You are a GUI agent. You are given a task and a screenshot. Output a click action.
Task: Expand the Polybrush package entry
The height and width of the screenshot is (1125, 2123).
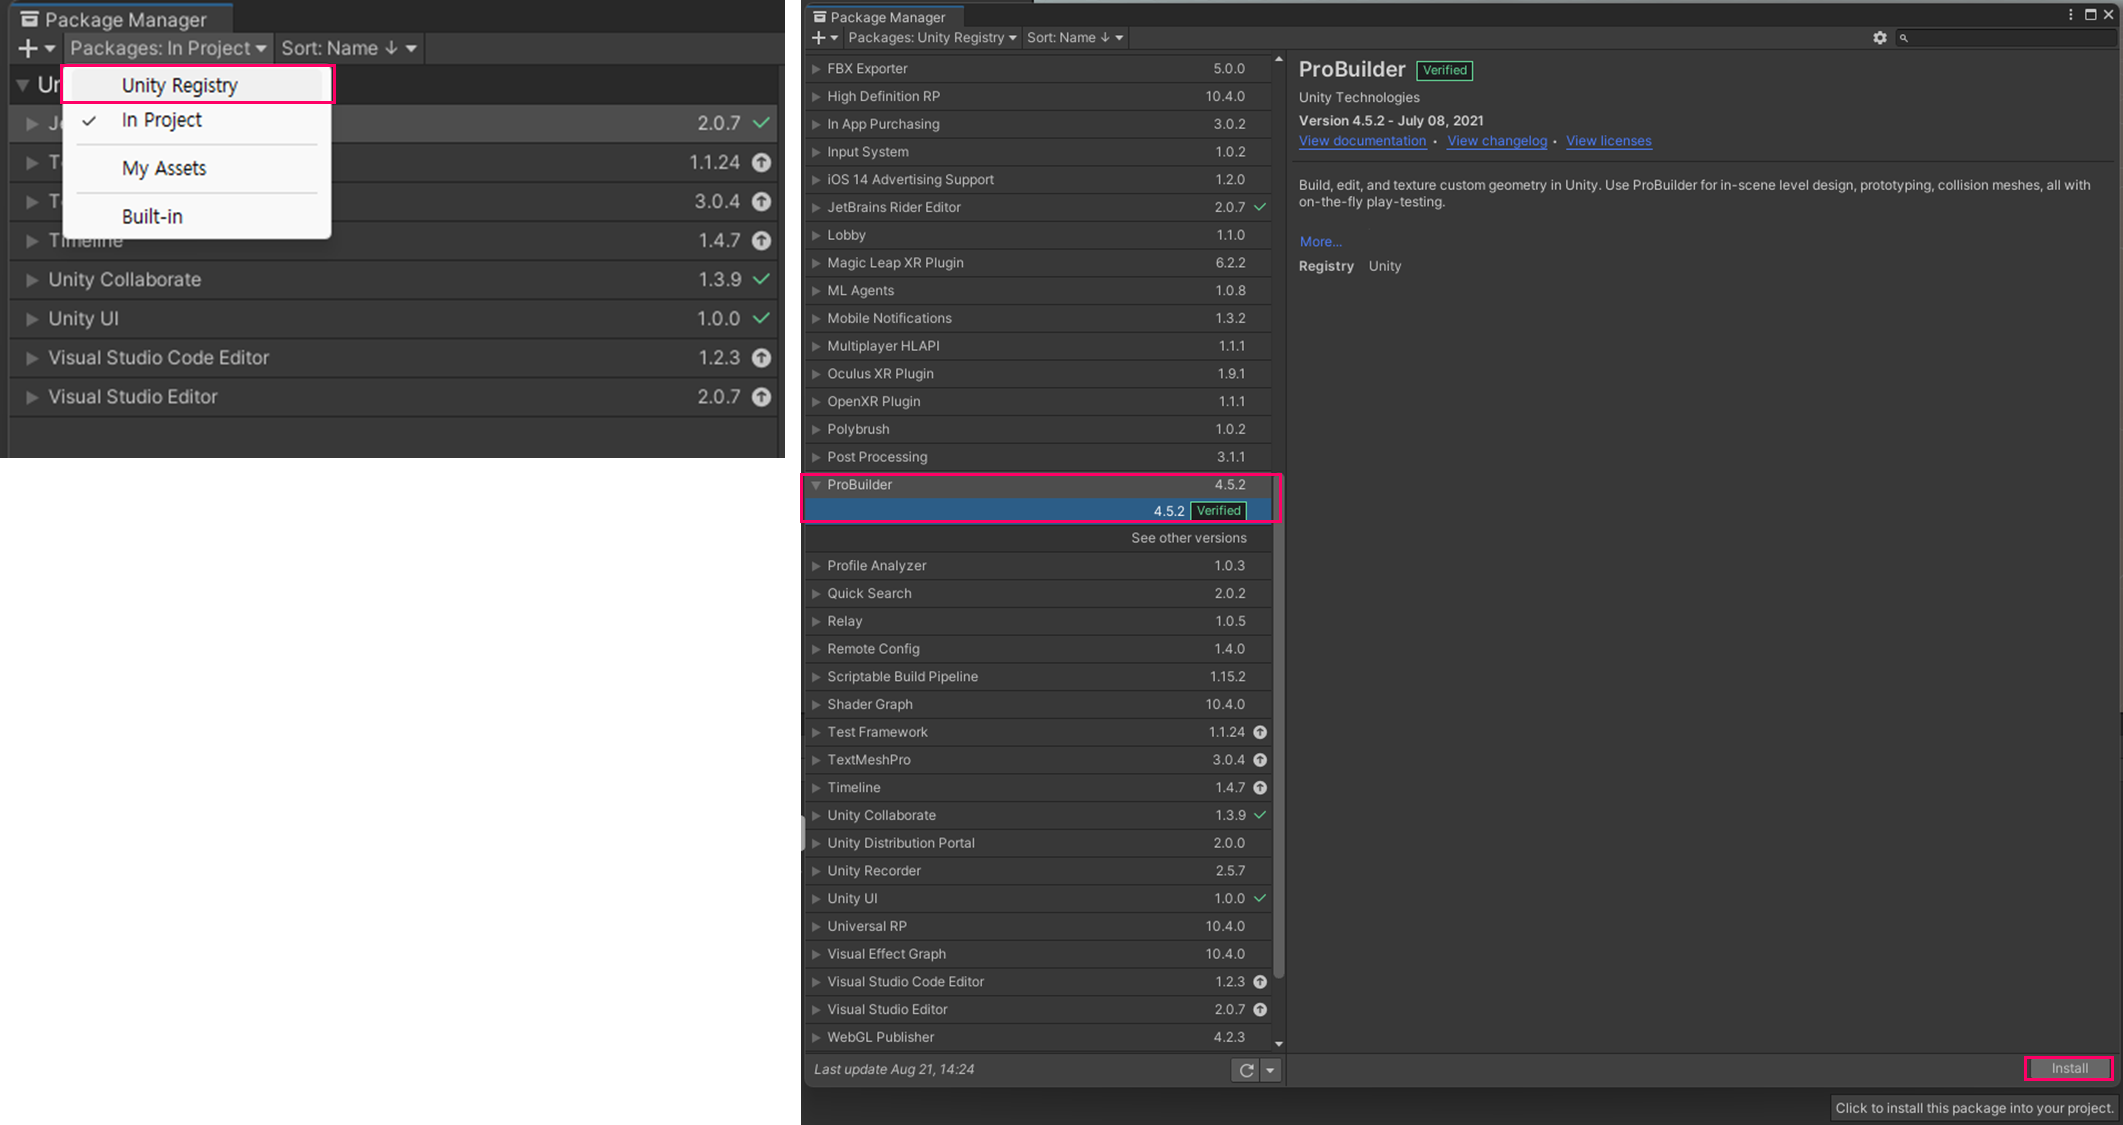tap(816, 430)
